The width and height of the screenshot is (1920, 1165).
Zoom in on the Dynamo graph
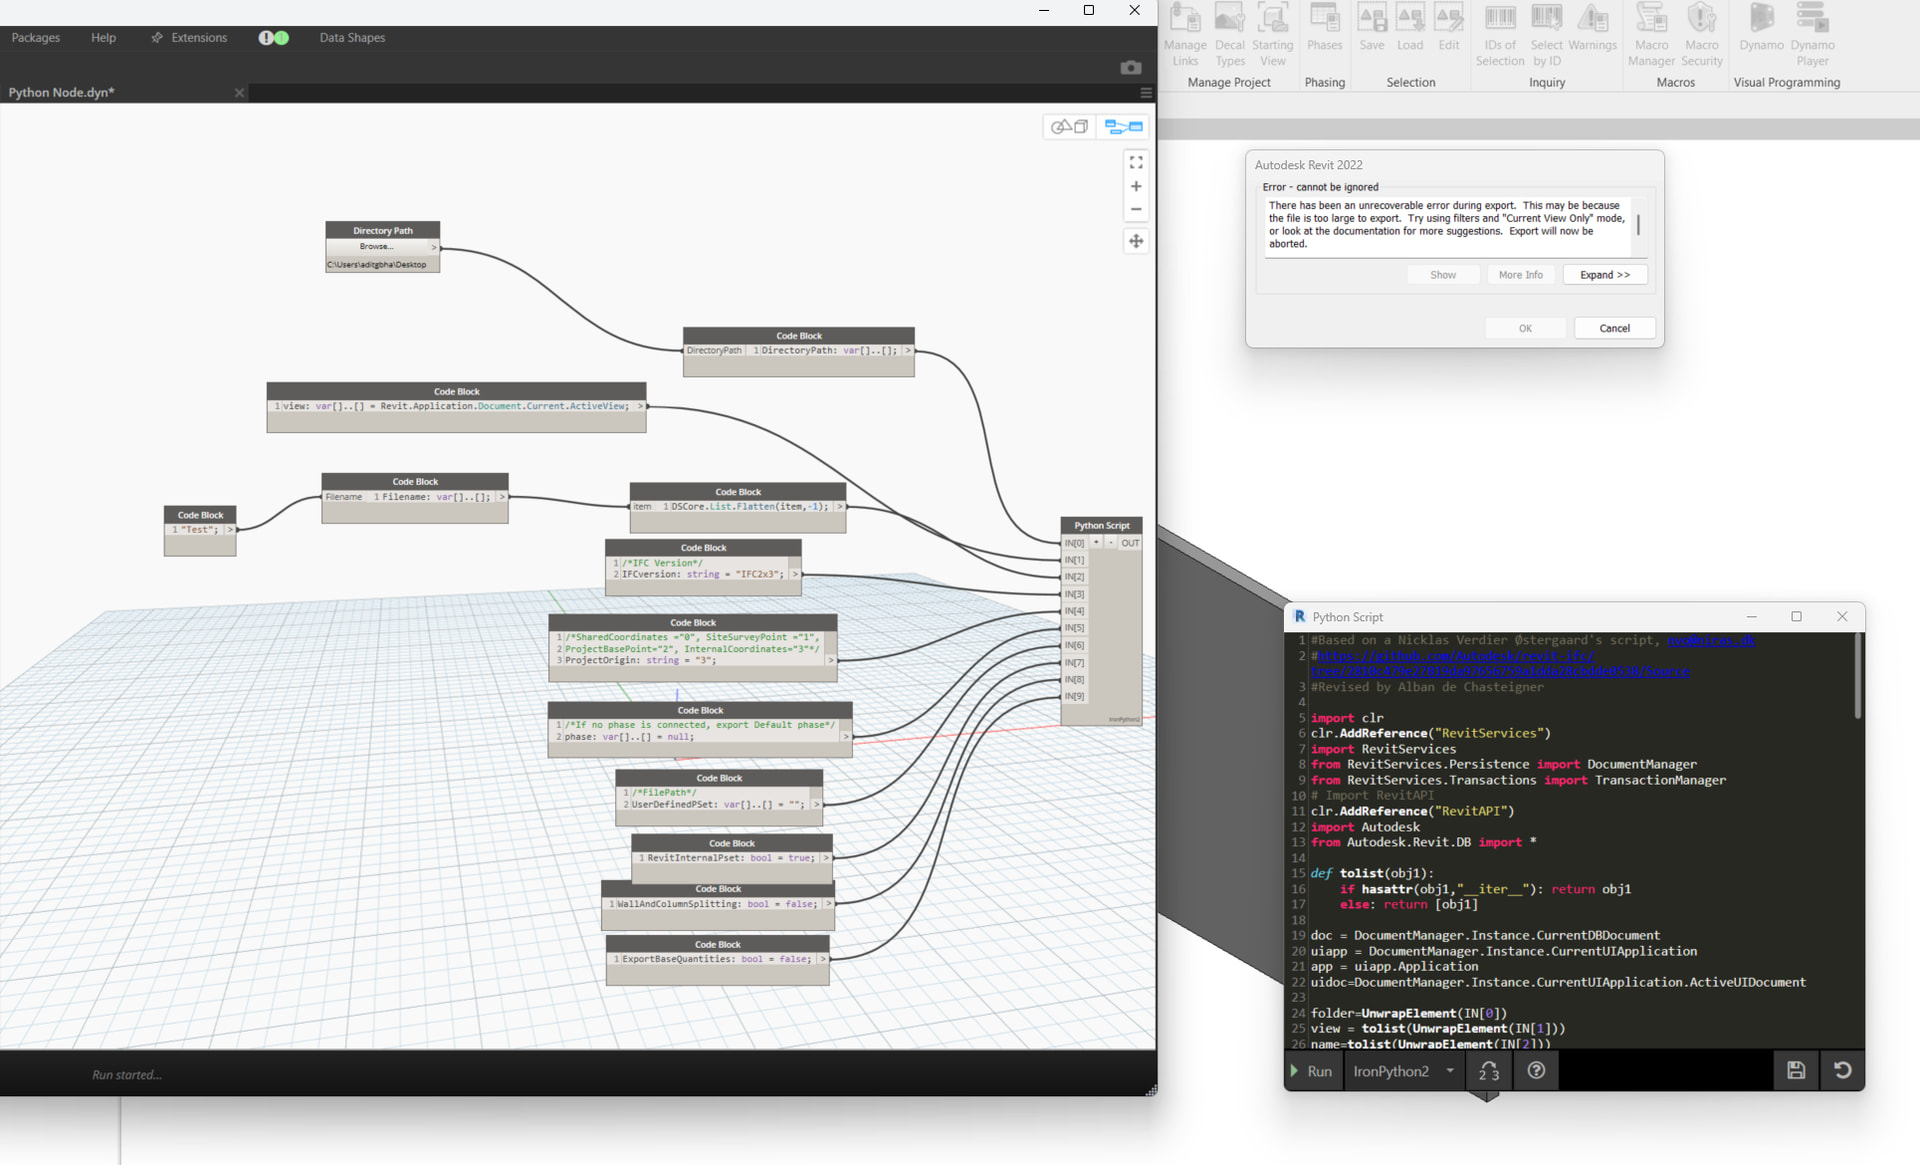click(1136, 187)
